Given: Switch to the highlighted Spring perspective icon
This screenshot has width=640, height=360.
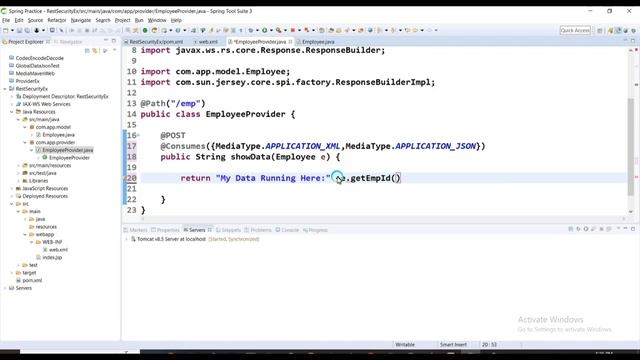Looking at the screenshot, I should click(x=618, y=31).
